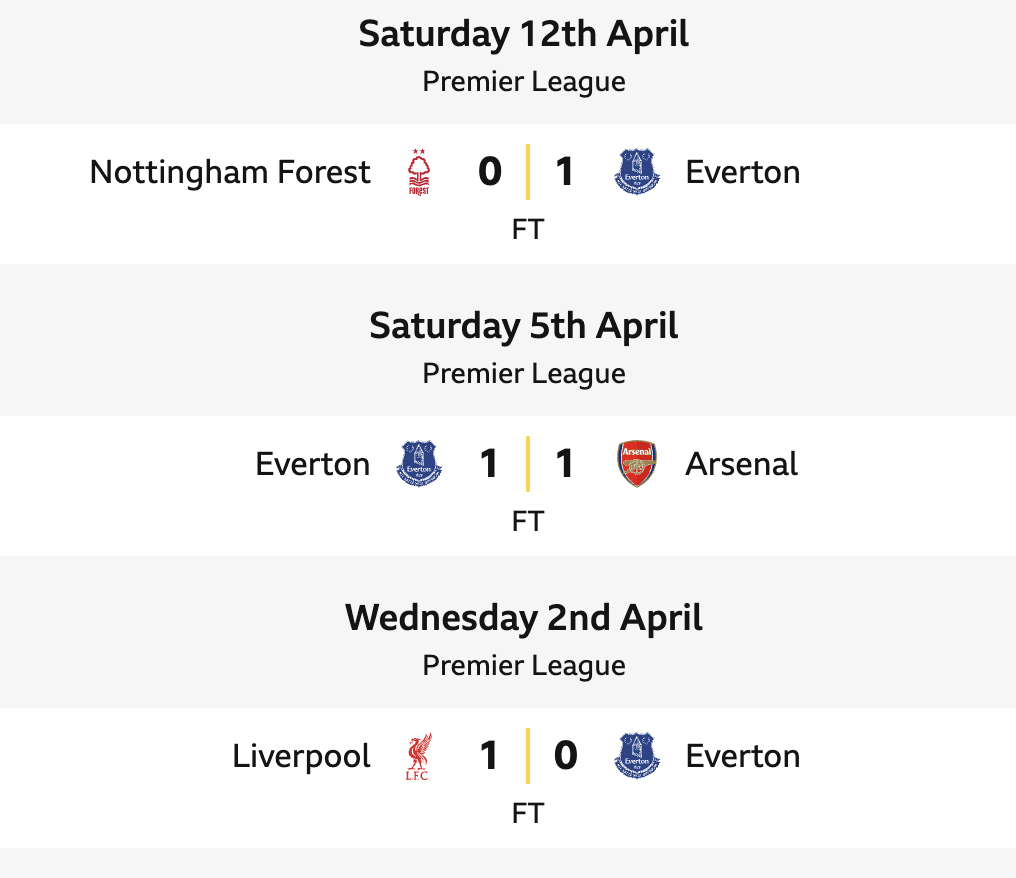Viewport: 1016px width, 878px height.
Task: Click Everton's crest in the Liverpool match
Action: (636, 756)
